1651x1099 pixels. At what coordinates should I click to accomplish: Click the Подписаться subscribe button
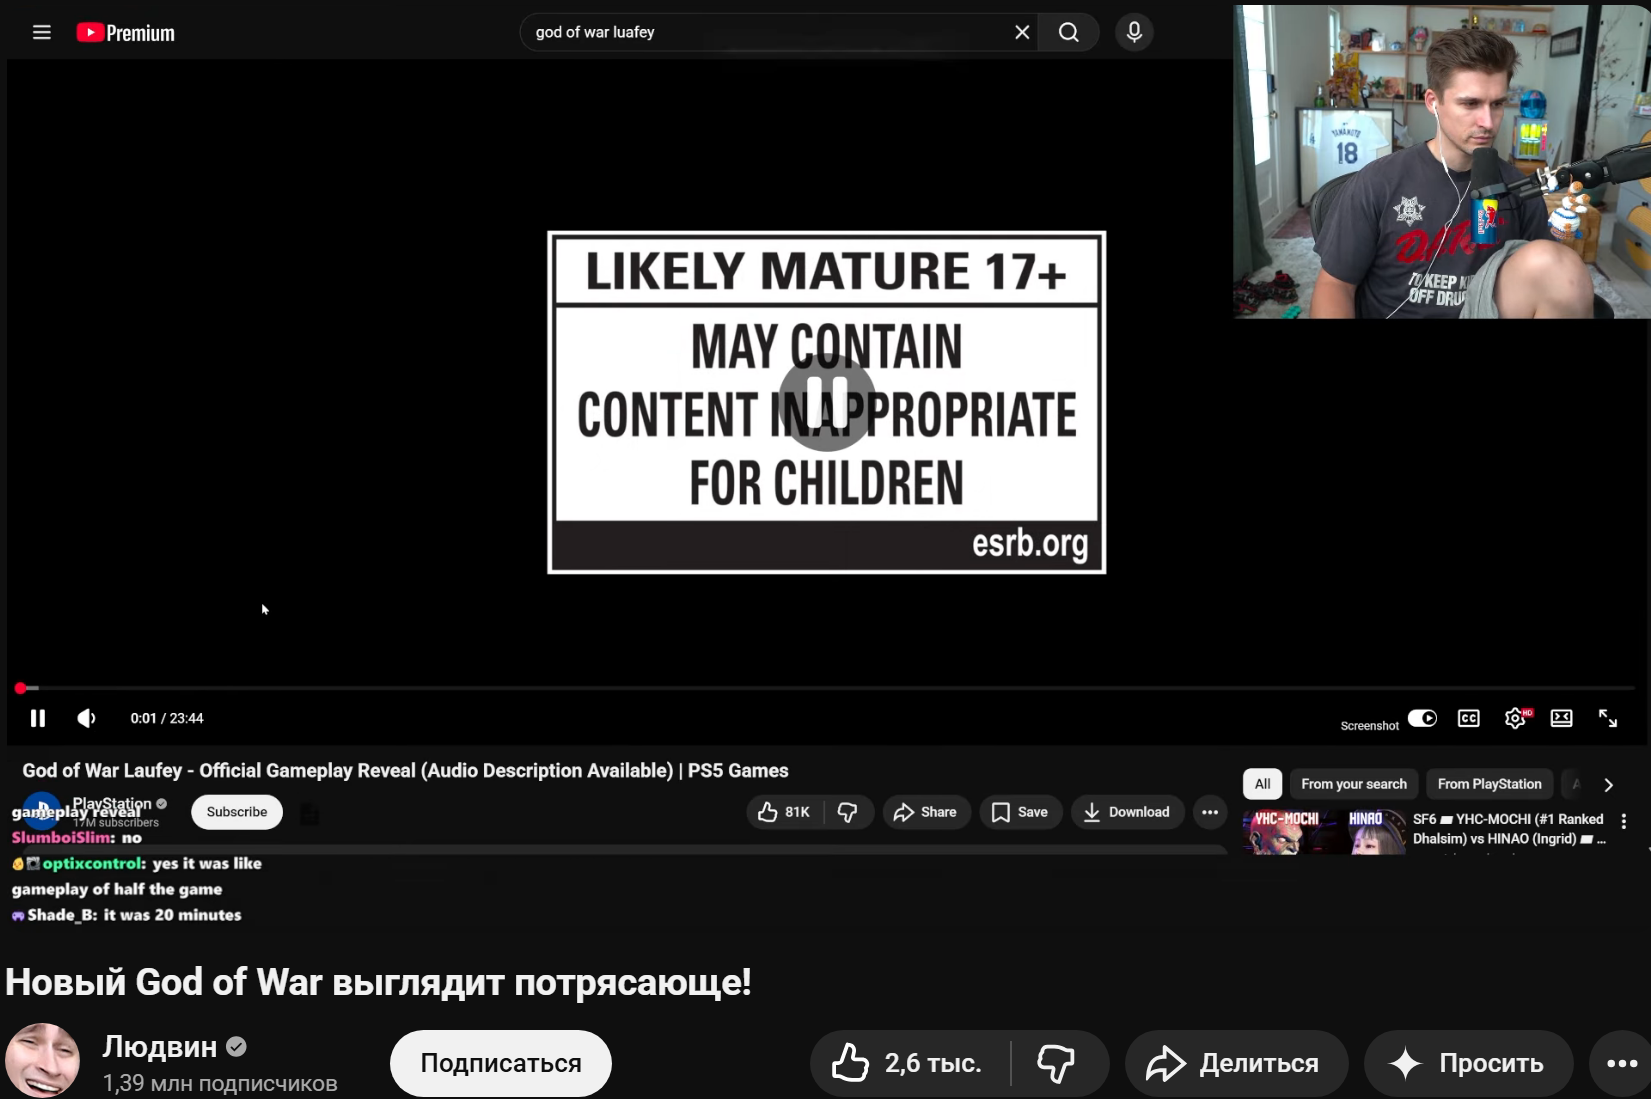click(501, 1063)
